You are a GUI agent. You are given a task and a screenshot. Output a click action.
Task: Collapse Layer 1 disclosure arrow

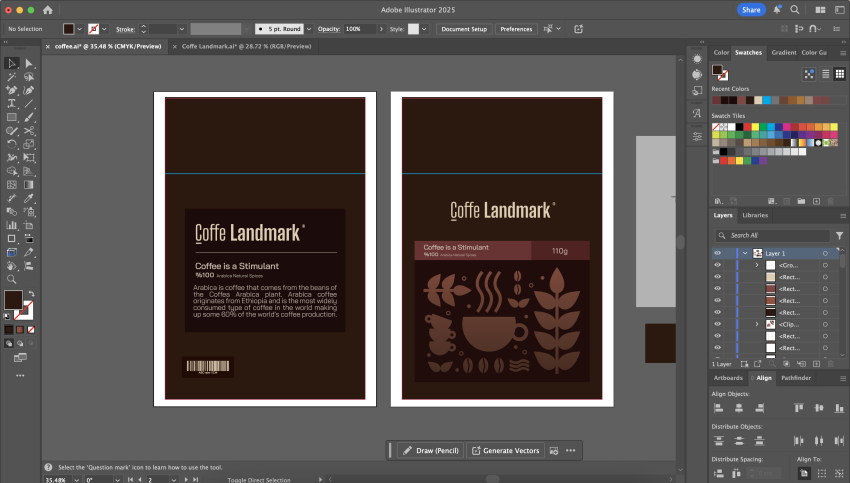tap(745, 253)
